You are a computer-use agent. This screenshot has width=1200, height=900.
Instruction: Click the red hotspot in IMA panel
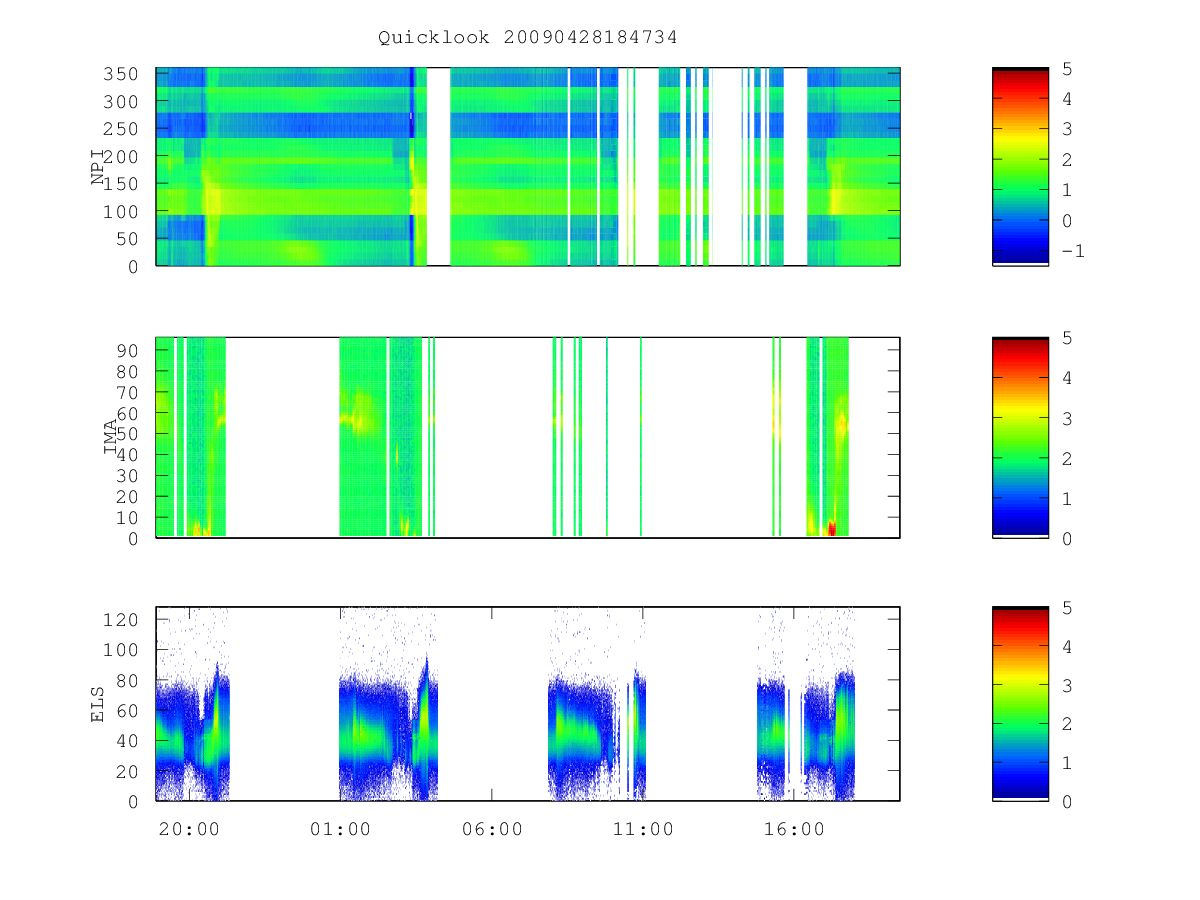[832, 527]
